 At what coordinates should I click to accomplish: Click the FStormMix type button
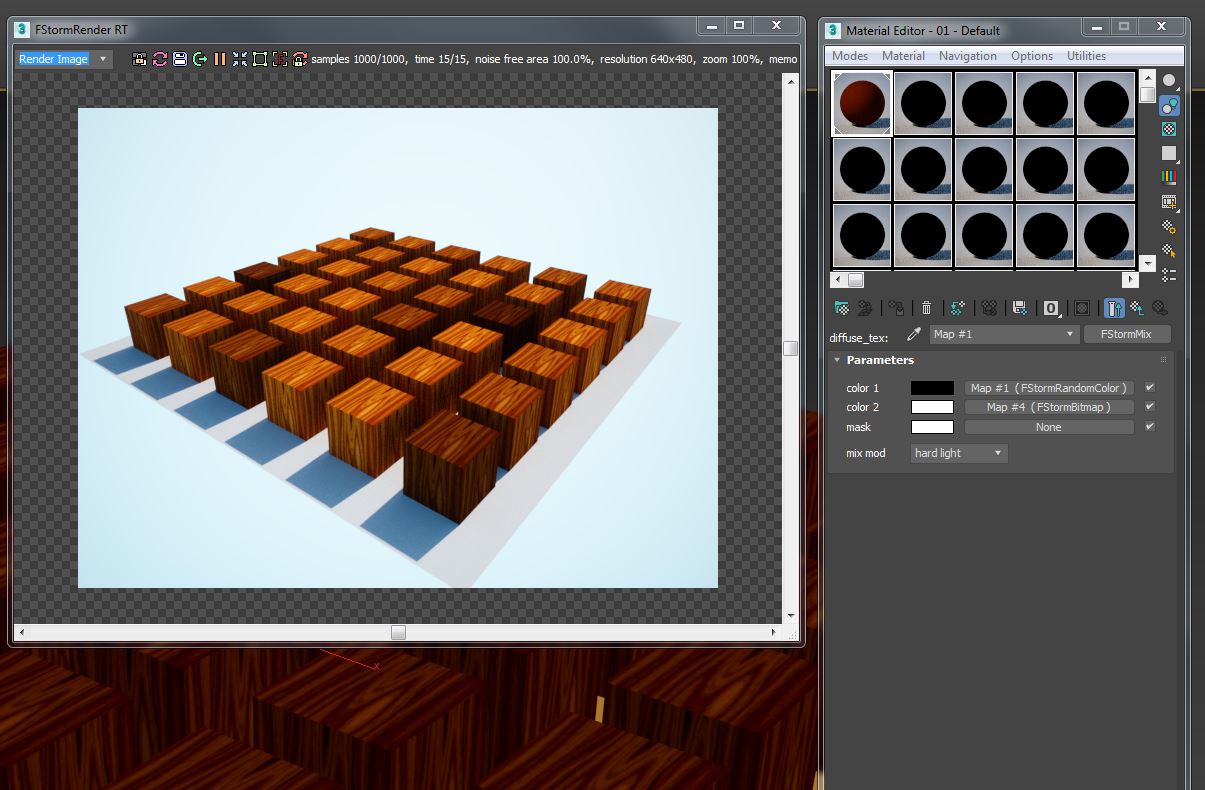[1126, 334]
